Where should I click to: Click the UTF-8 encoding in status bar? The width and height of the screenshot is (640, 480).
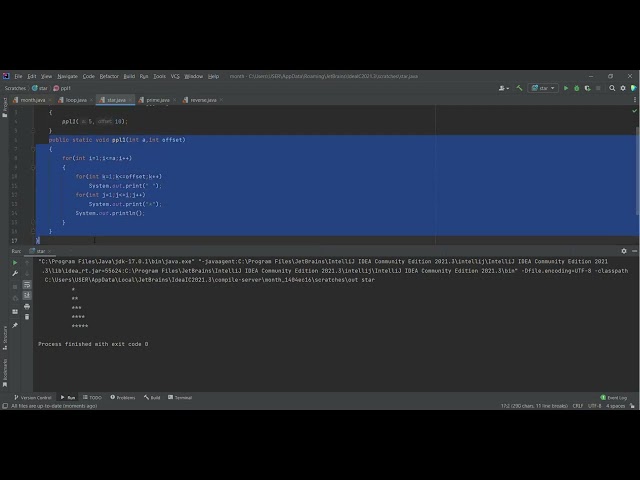click(595, 406)
